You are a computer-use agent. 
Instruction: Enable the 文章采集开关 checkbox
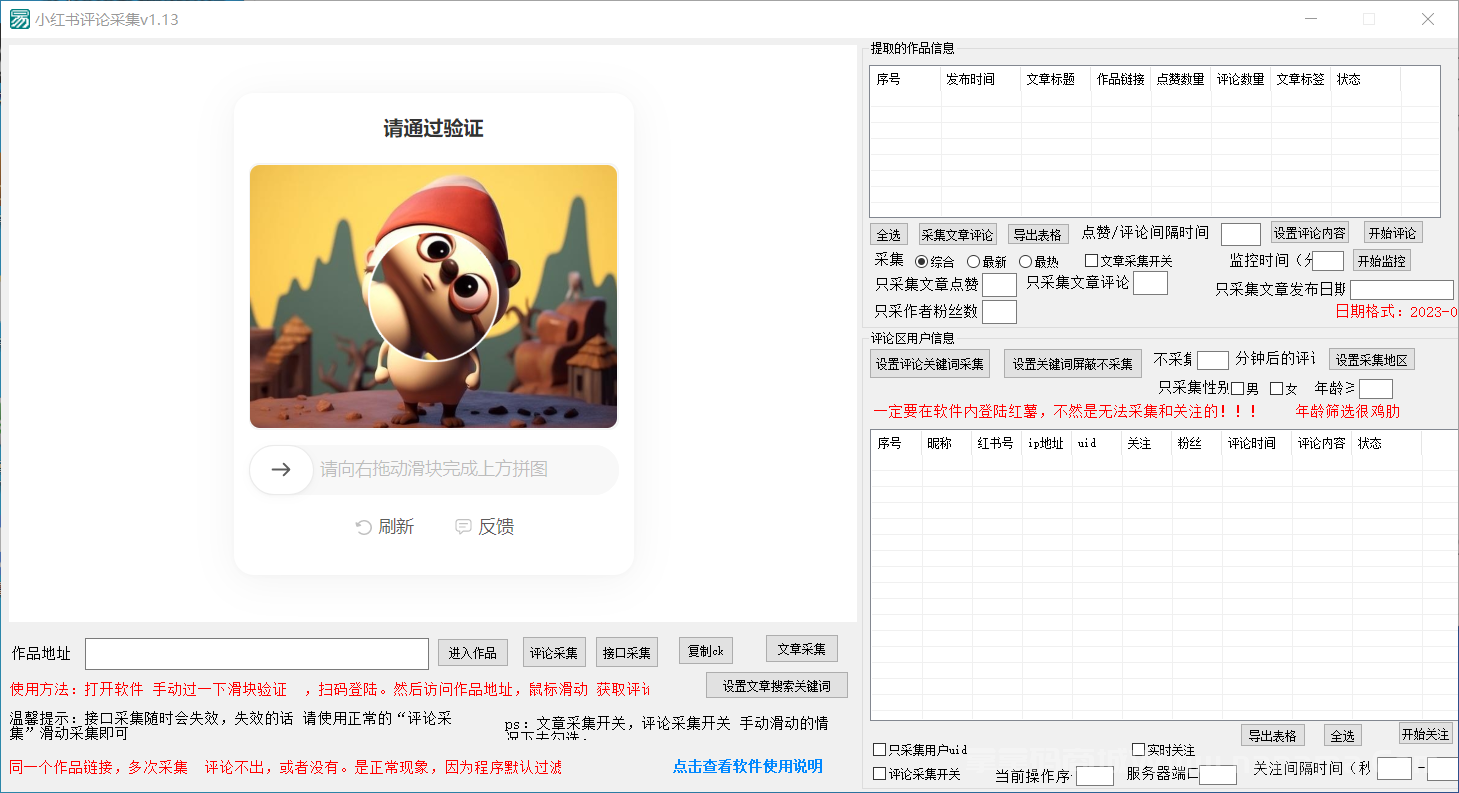(1091, 260)
